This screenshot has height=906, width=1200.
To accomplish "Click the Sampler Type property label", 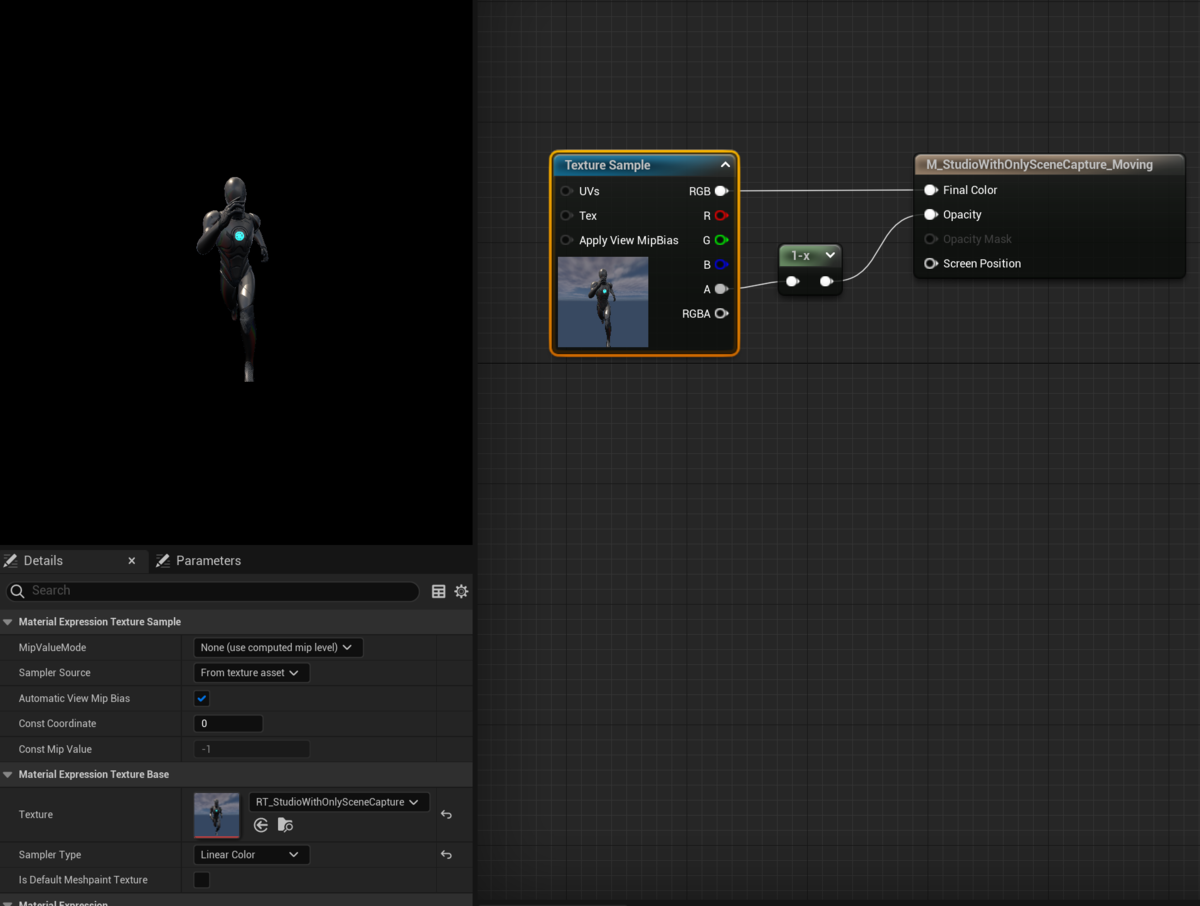I will coord(50,855).
